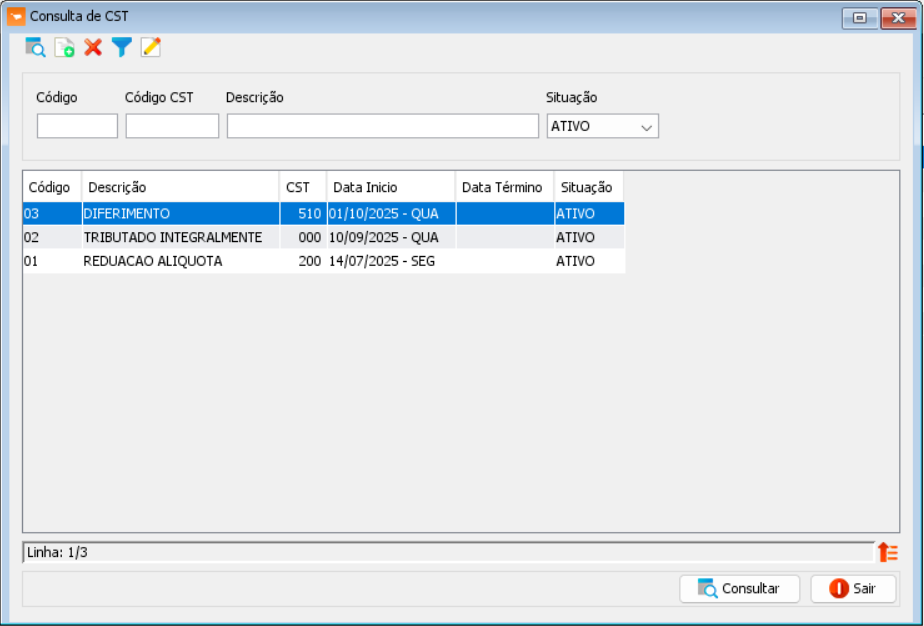The width and height of the screenshot is (924, 626).
Task: Click the pencil edit record icon
Action: click(151, 47)
